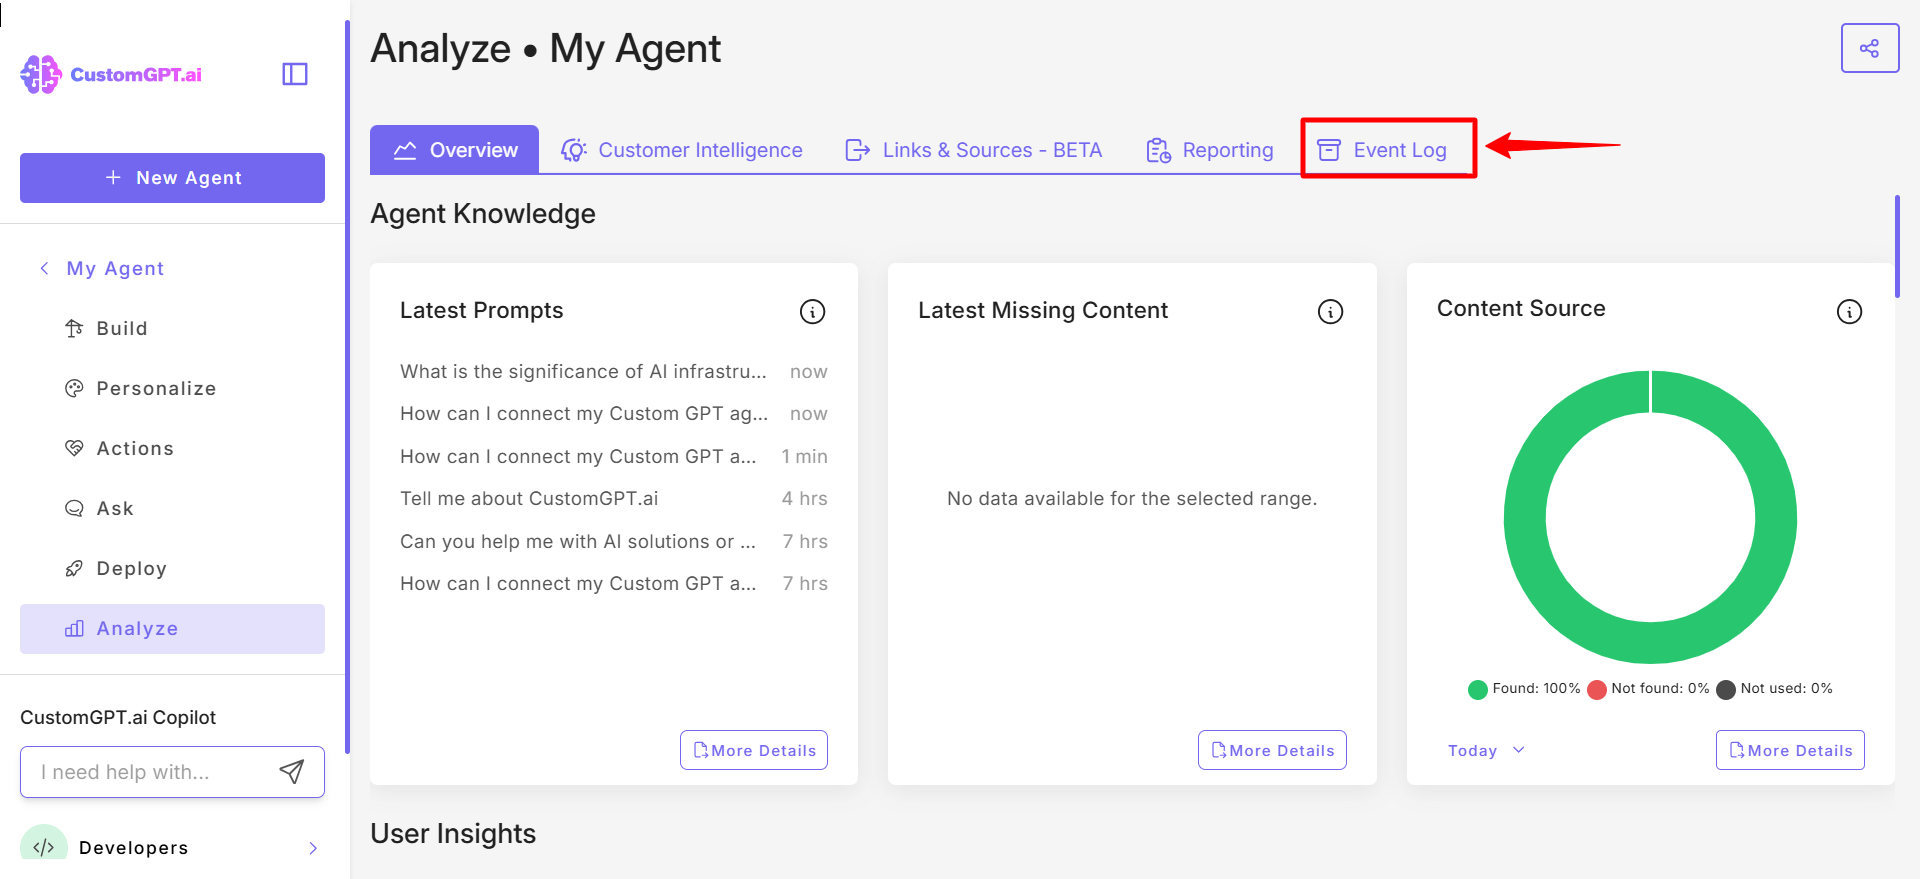
Task: Go back using My Agent chevron
Action: tap(44, 268)
